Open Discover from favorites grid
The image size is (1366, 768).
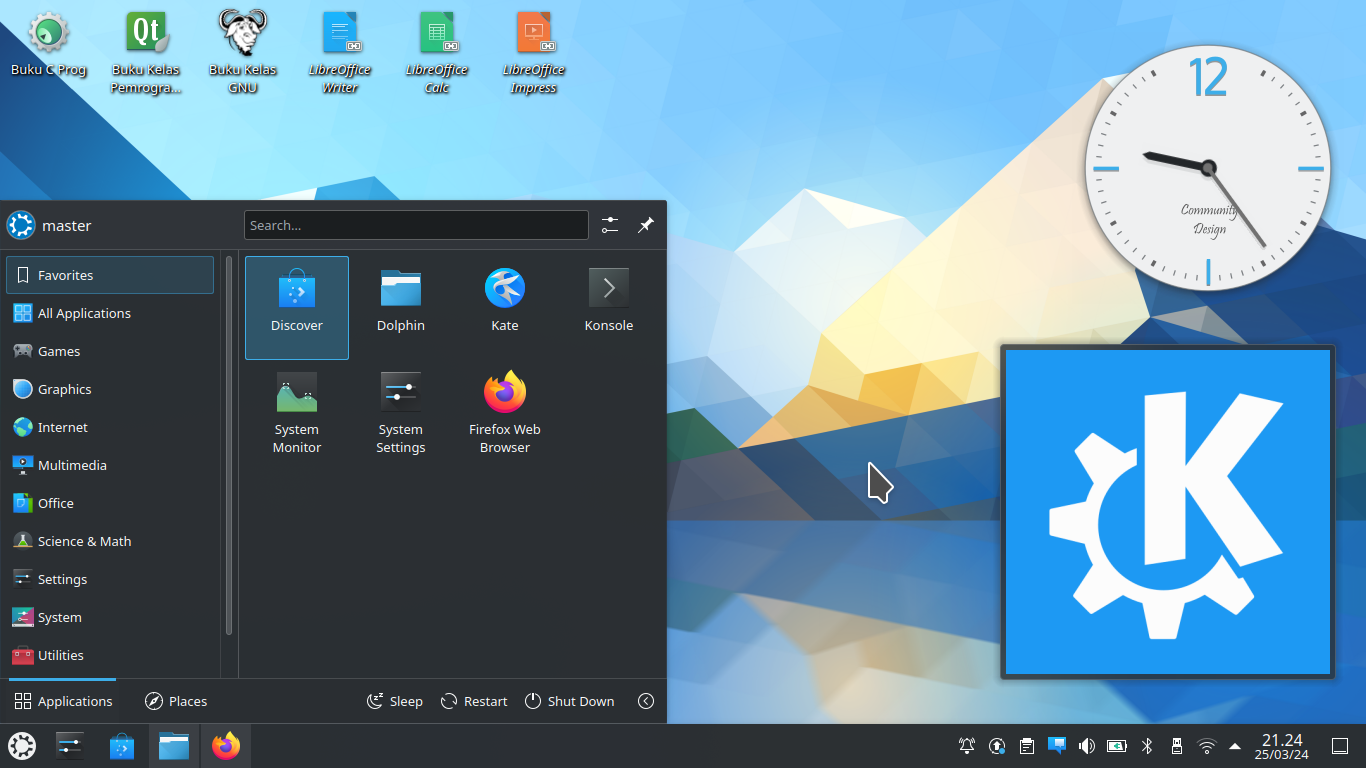297,307
